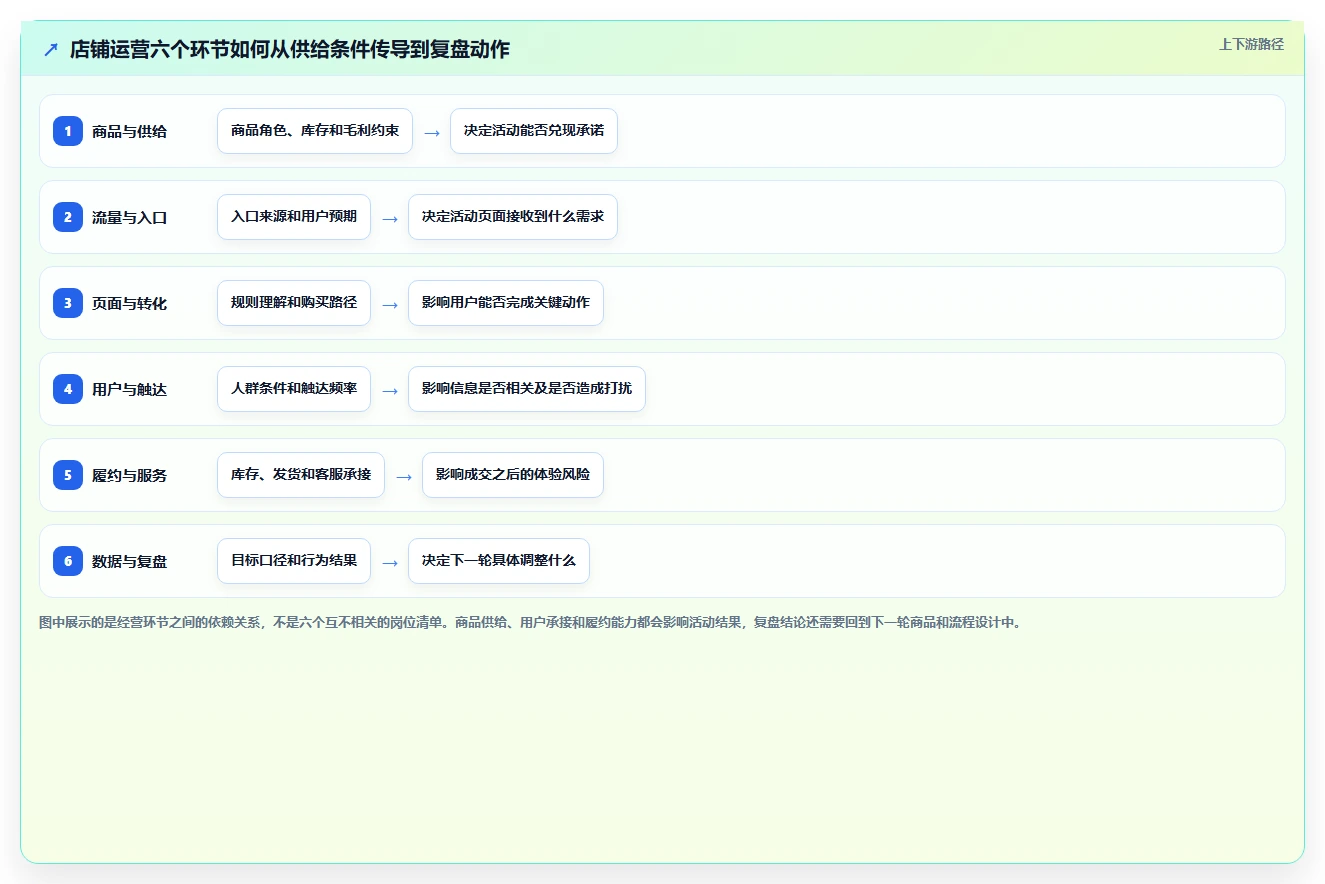
Task: Click the arrow after 人群条件和触达频率
Action: tap(390, 390)
